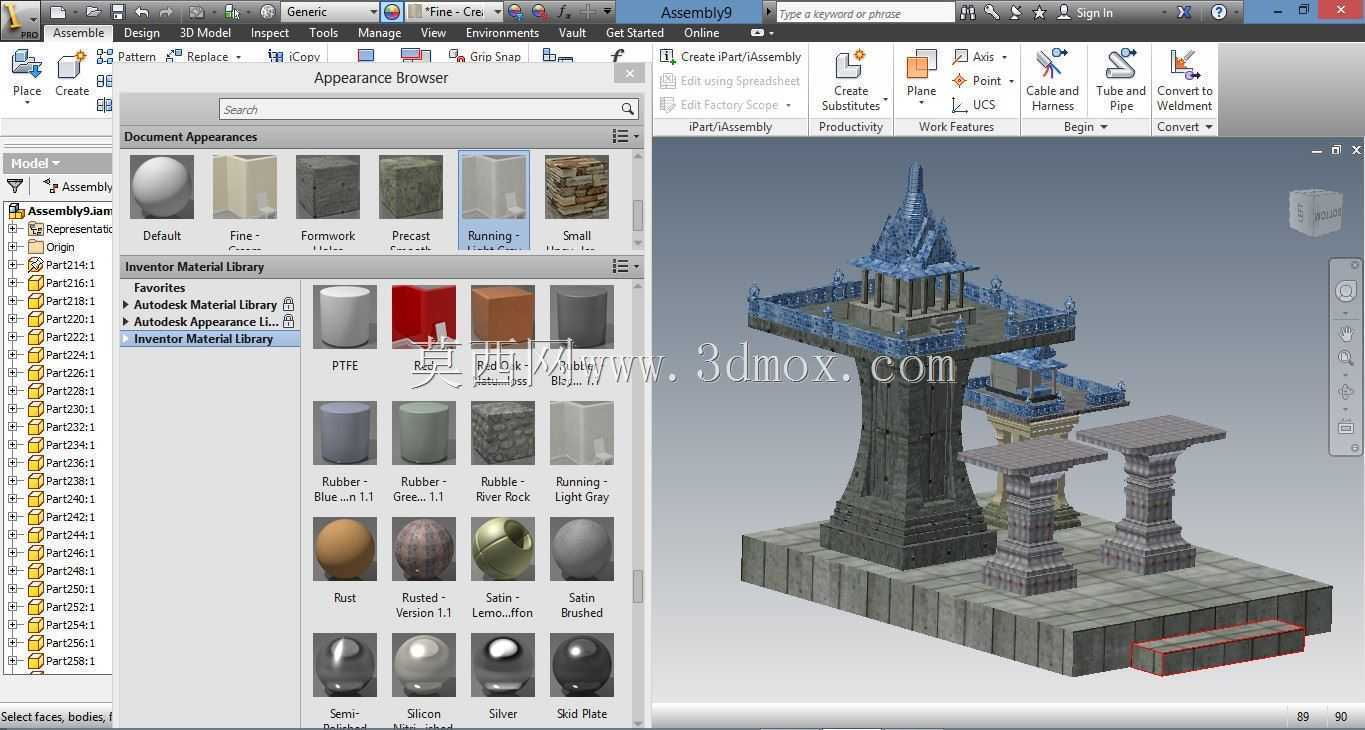Image resolution: width=1365 pixels, height=730 pixels.
Task: Open the Document Appearances view options dropdown
Action: coord(626,137)
